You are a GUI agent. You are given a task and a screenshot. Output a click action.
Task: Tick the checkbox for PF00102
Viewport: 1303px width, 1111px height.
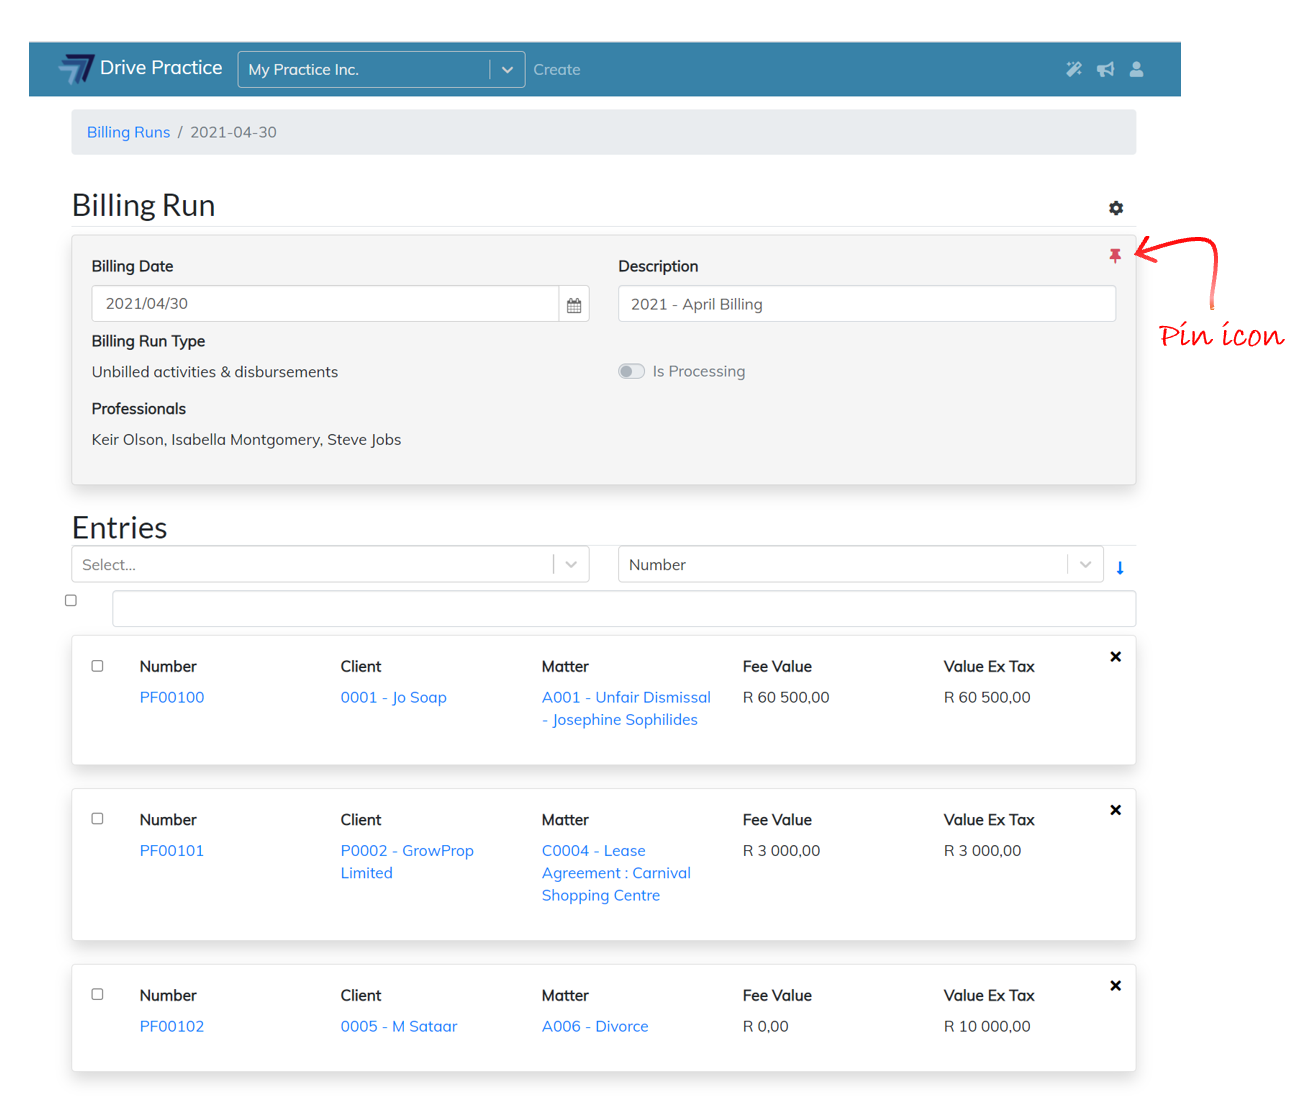click(98, 995)
